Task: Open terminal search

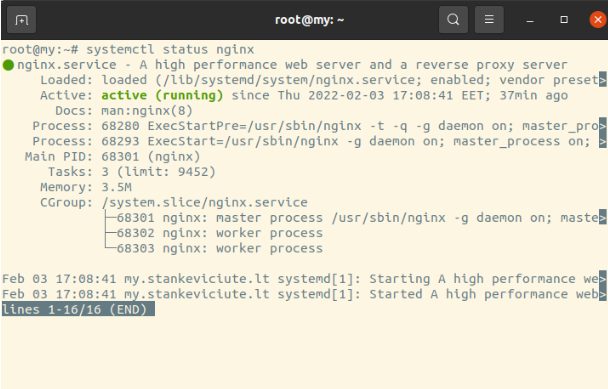Action: coord(453,19)
